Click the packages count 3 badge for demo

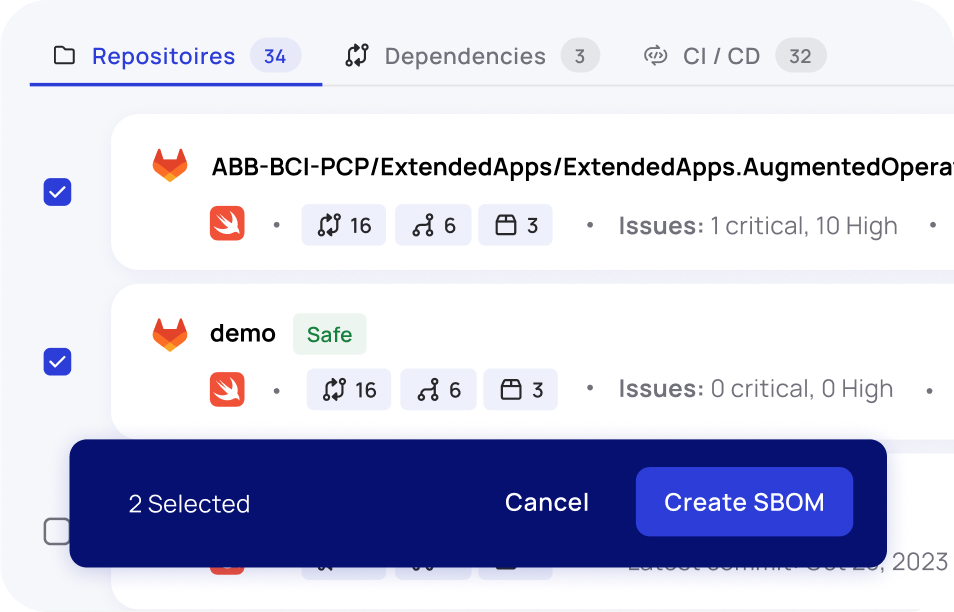click(x=520, y=389)
